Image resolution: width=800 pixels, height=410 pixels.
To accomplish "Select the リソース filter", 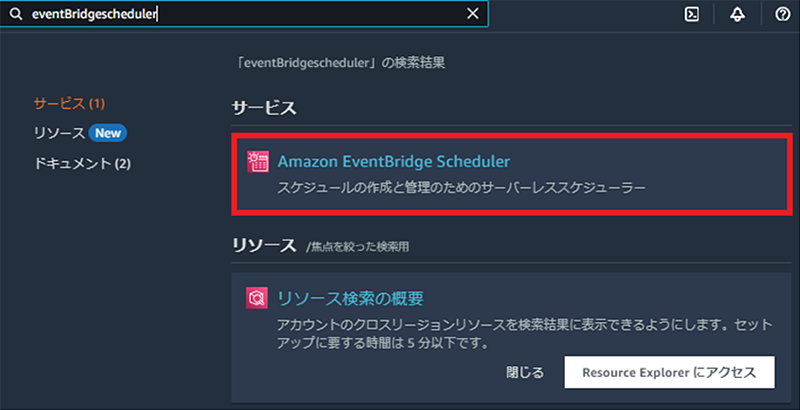I will 59,134.
